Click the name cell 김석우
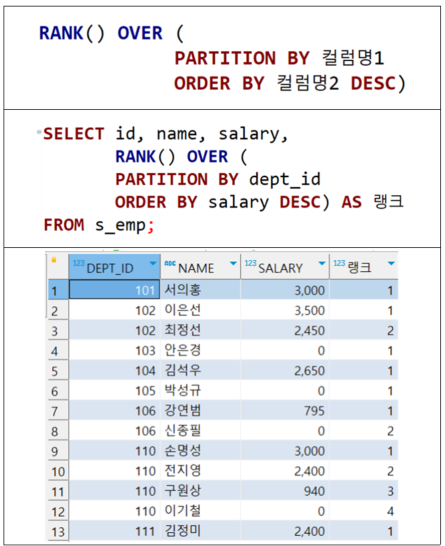 (200, 370)
